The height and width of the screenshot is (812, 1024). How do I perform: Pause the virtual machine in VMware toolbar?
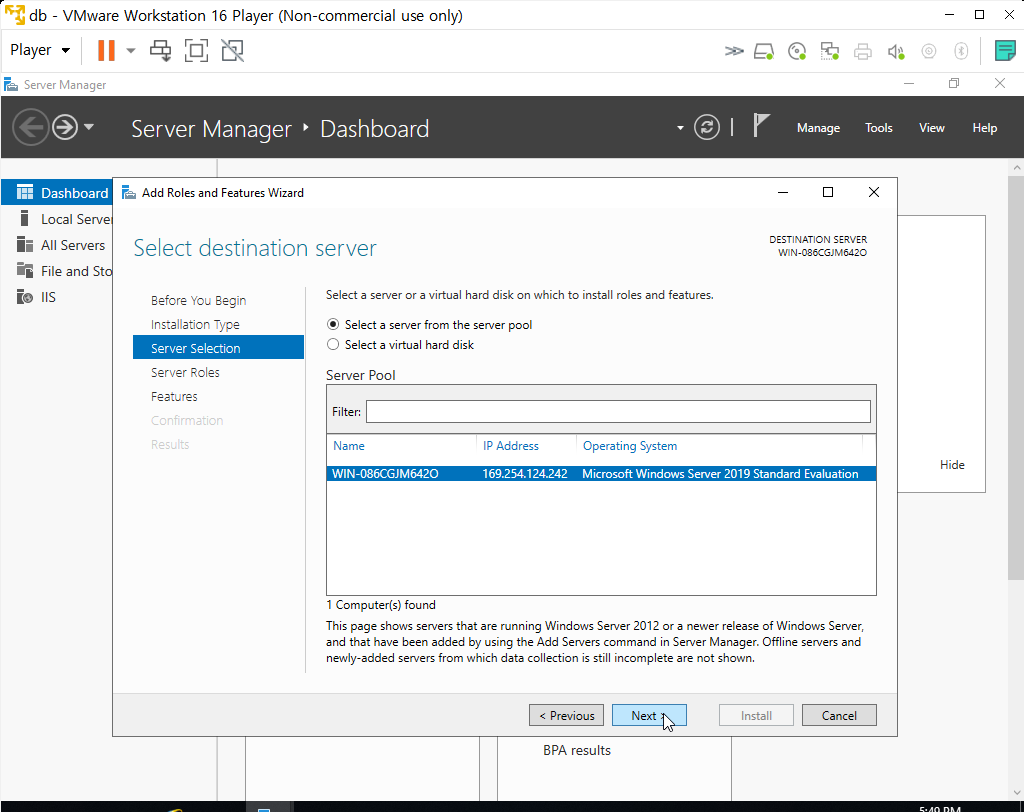click(x=106, y=50)
